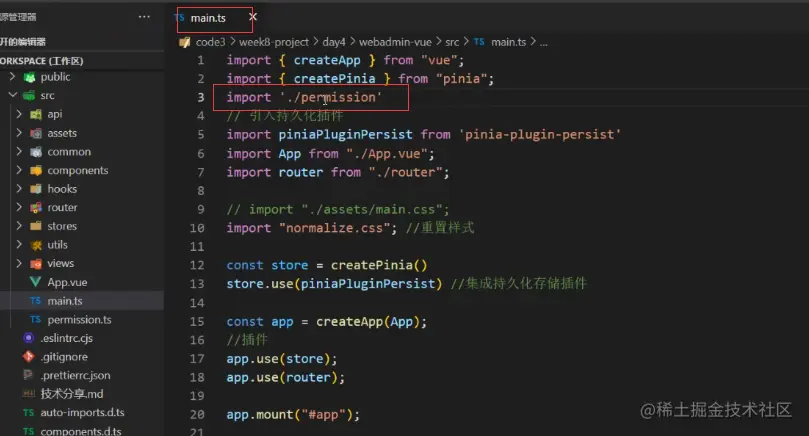
Task: Open App.vue in the explorer
Action: (x=67, y=282)
